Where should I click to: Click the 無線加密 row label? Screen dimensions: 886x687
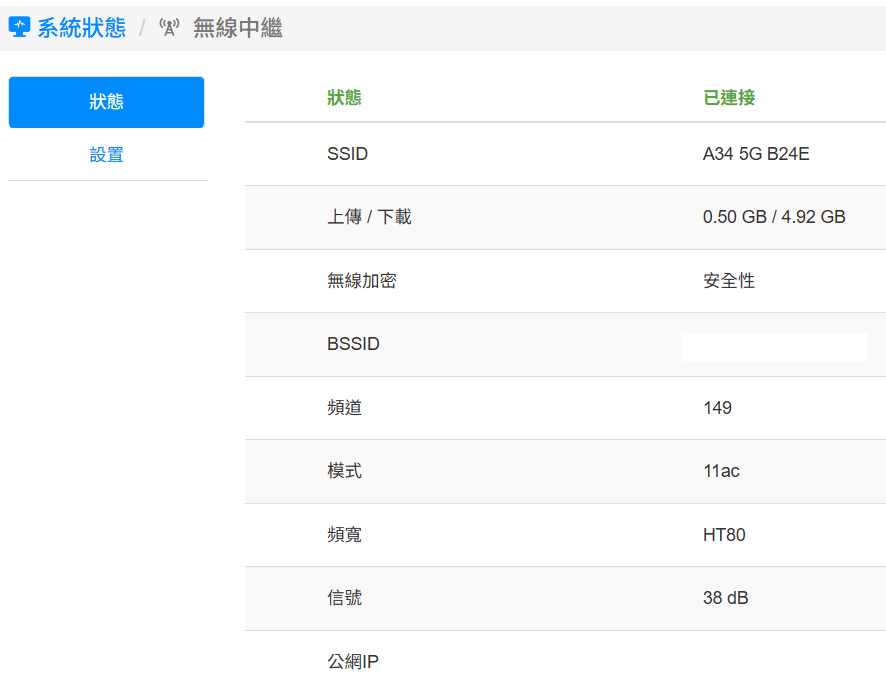pos(361,281)
